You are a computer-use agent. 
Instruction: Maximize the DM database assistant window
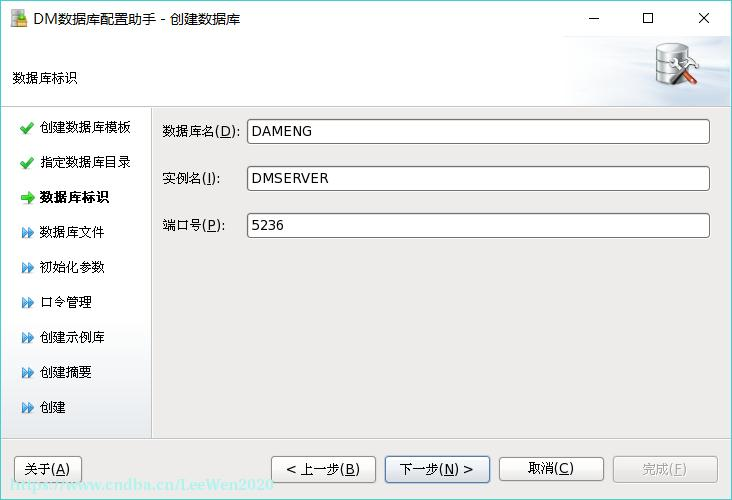coord(648,18)
